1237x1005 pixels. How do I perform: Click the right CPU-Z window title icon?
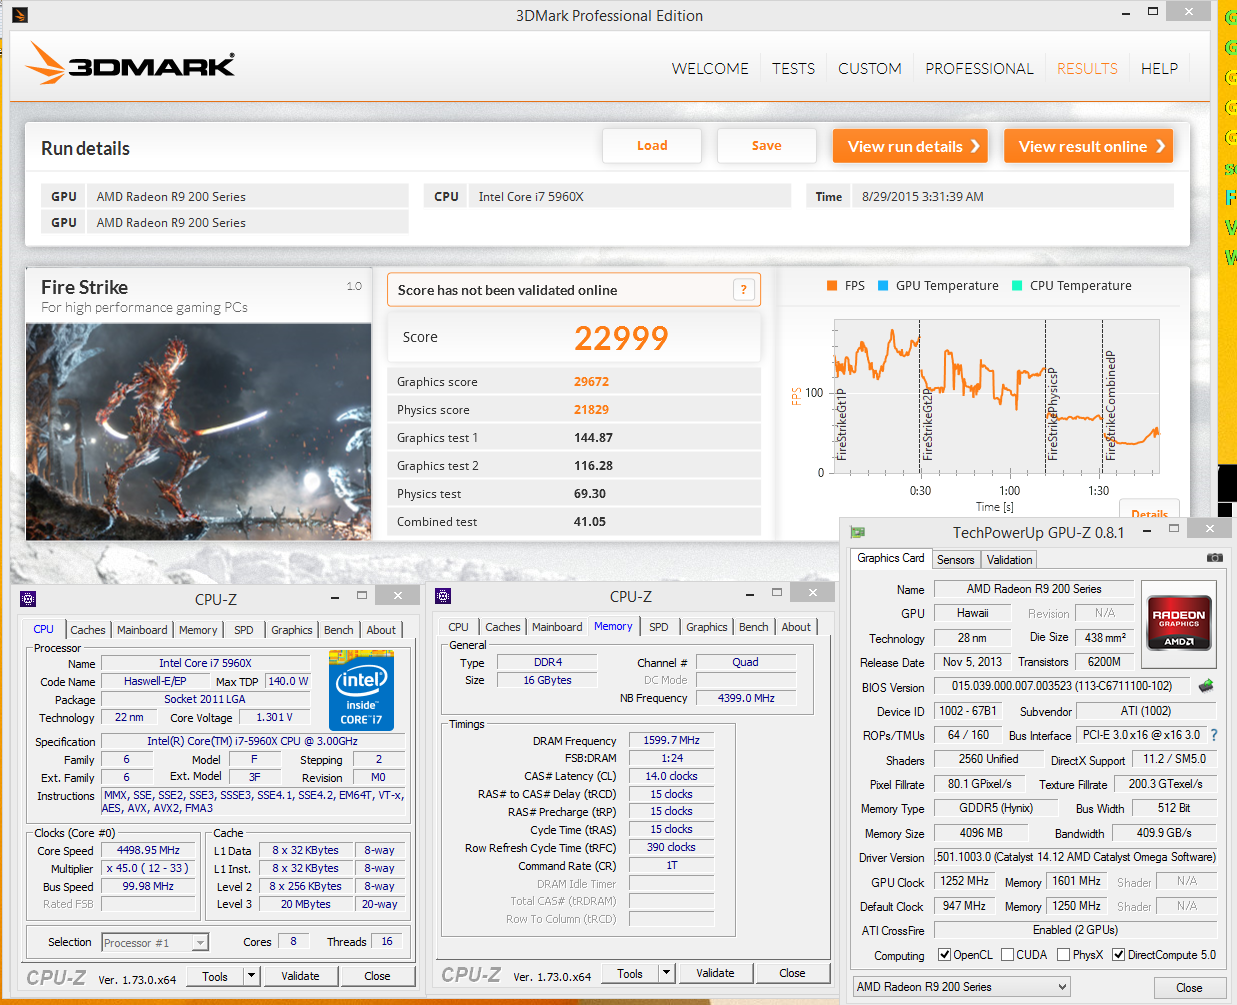[443, 596]
